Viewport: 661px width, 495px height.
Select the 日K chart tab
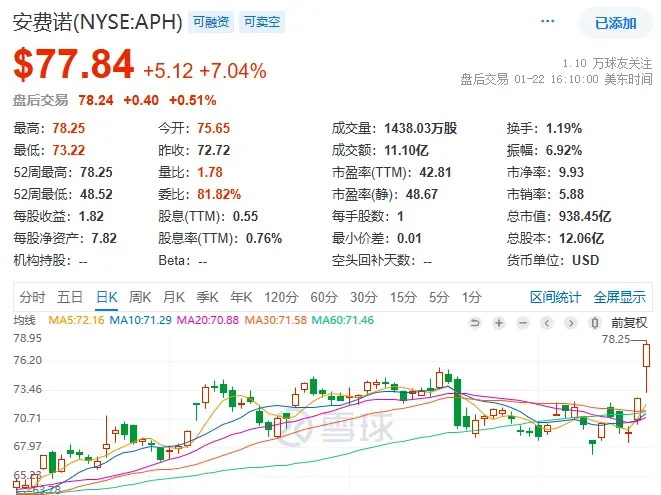[x=107, y=297]
